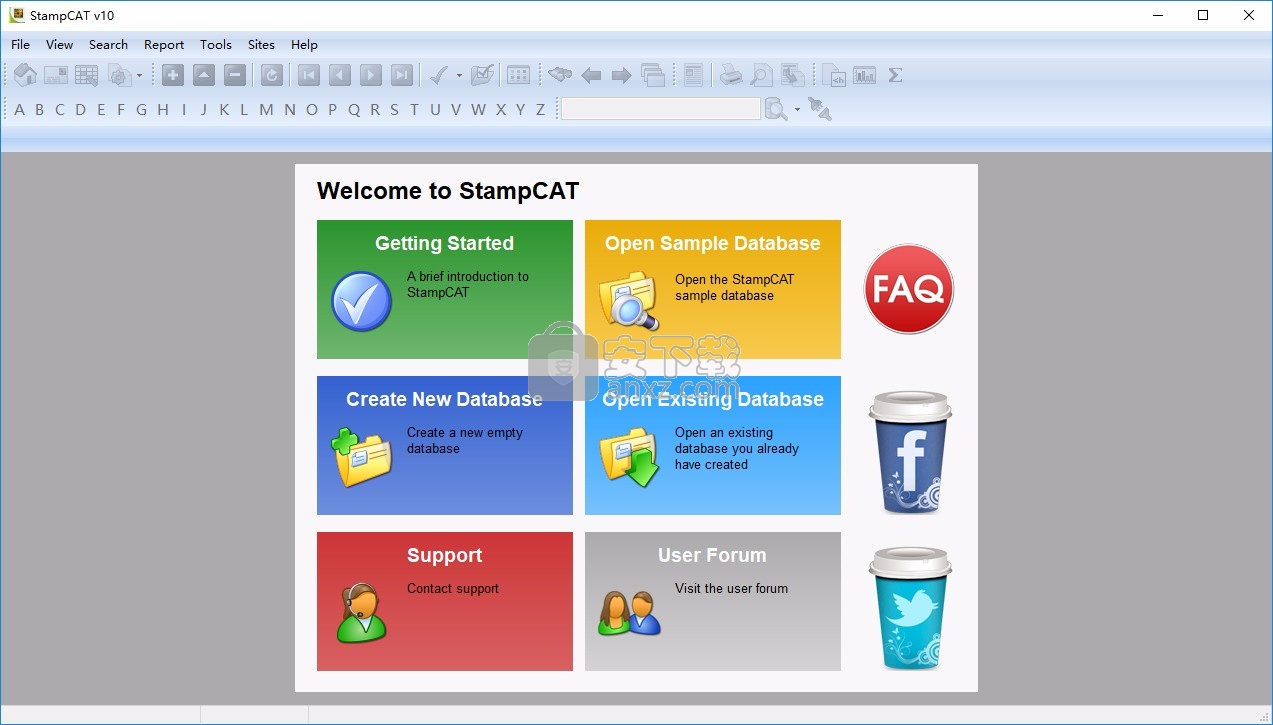The width and height of the screenshot is (1273, 725).
Task: Click the print preview magnifier icon
Action: click(x=762, y=75)
